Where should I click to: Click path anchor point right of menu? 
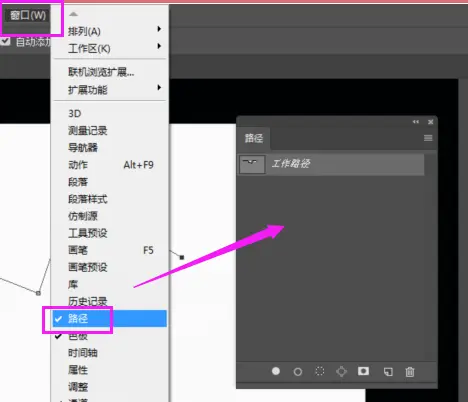pyautogui.click(x=182, y=257)
